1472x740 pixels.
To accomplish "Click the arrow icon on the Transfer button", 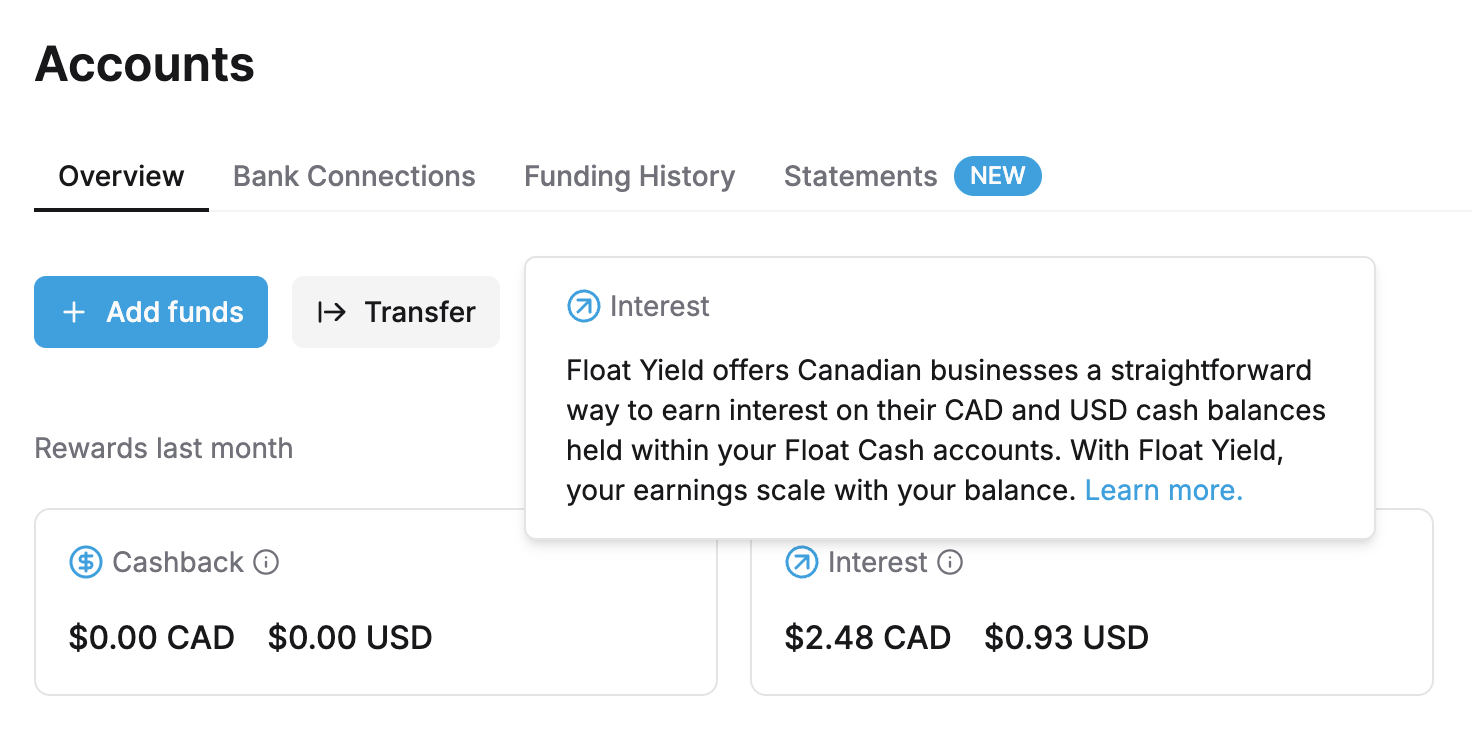I will 331,312.
